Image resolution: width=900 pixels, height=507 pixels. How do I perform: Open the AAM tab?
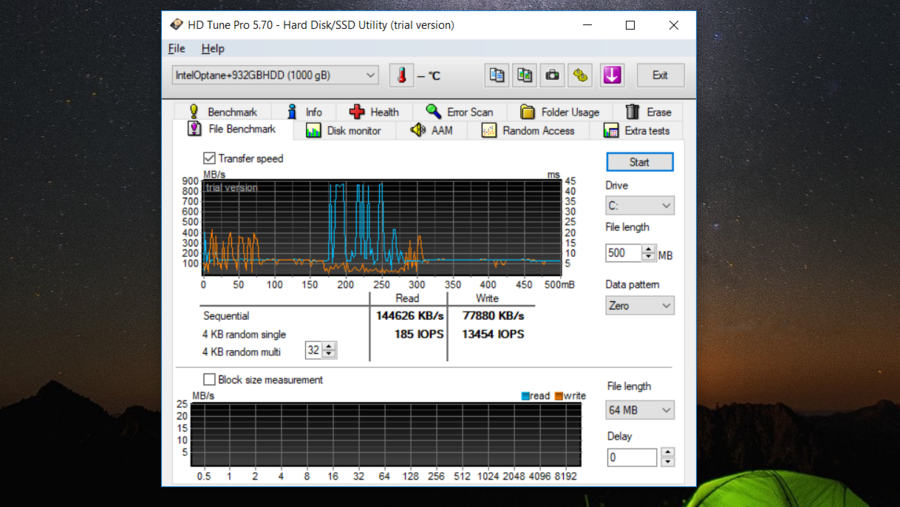pos(432,131)
